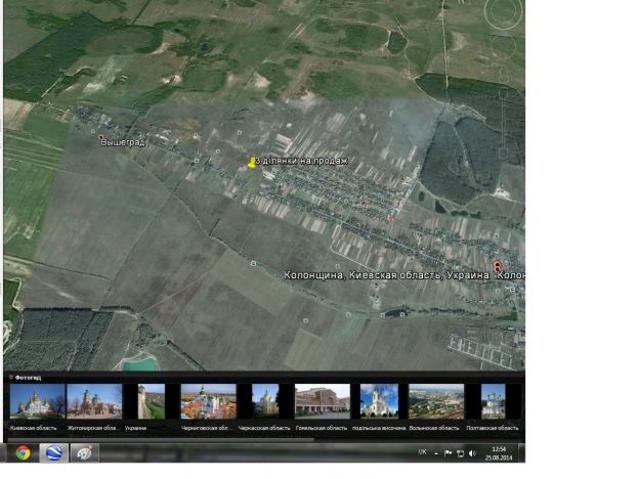
Task: Open Житомирская область tour thumbnail
Action: [94, 401]
